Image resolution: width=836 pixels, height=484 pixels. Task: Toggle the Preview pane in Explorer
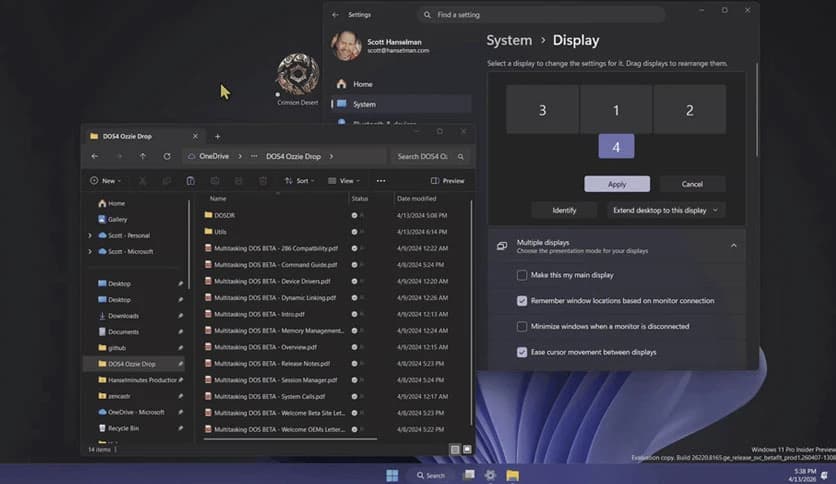pos(447,181)
